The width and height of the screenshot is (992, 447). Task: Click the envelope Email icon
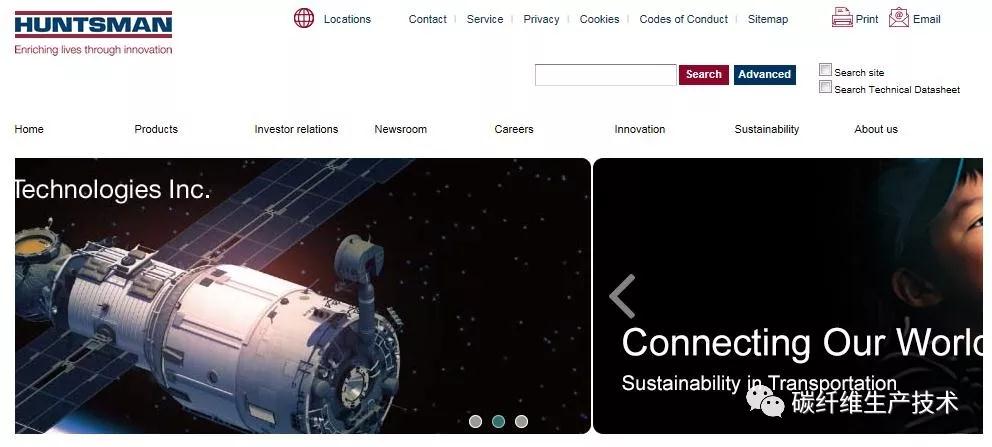point(898,17)
